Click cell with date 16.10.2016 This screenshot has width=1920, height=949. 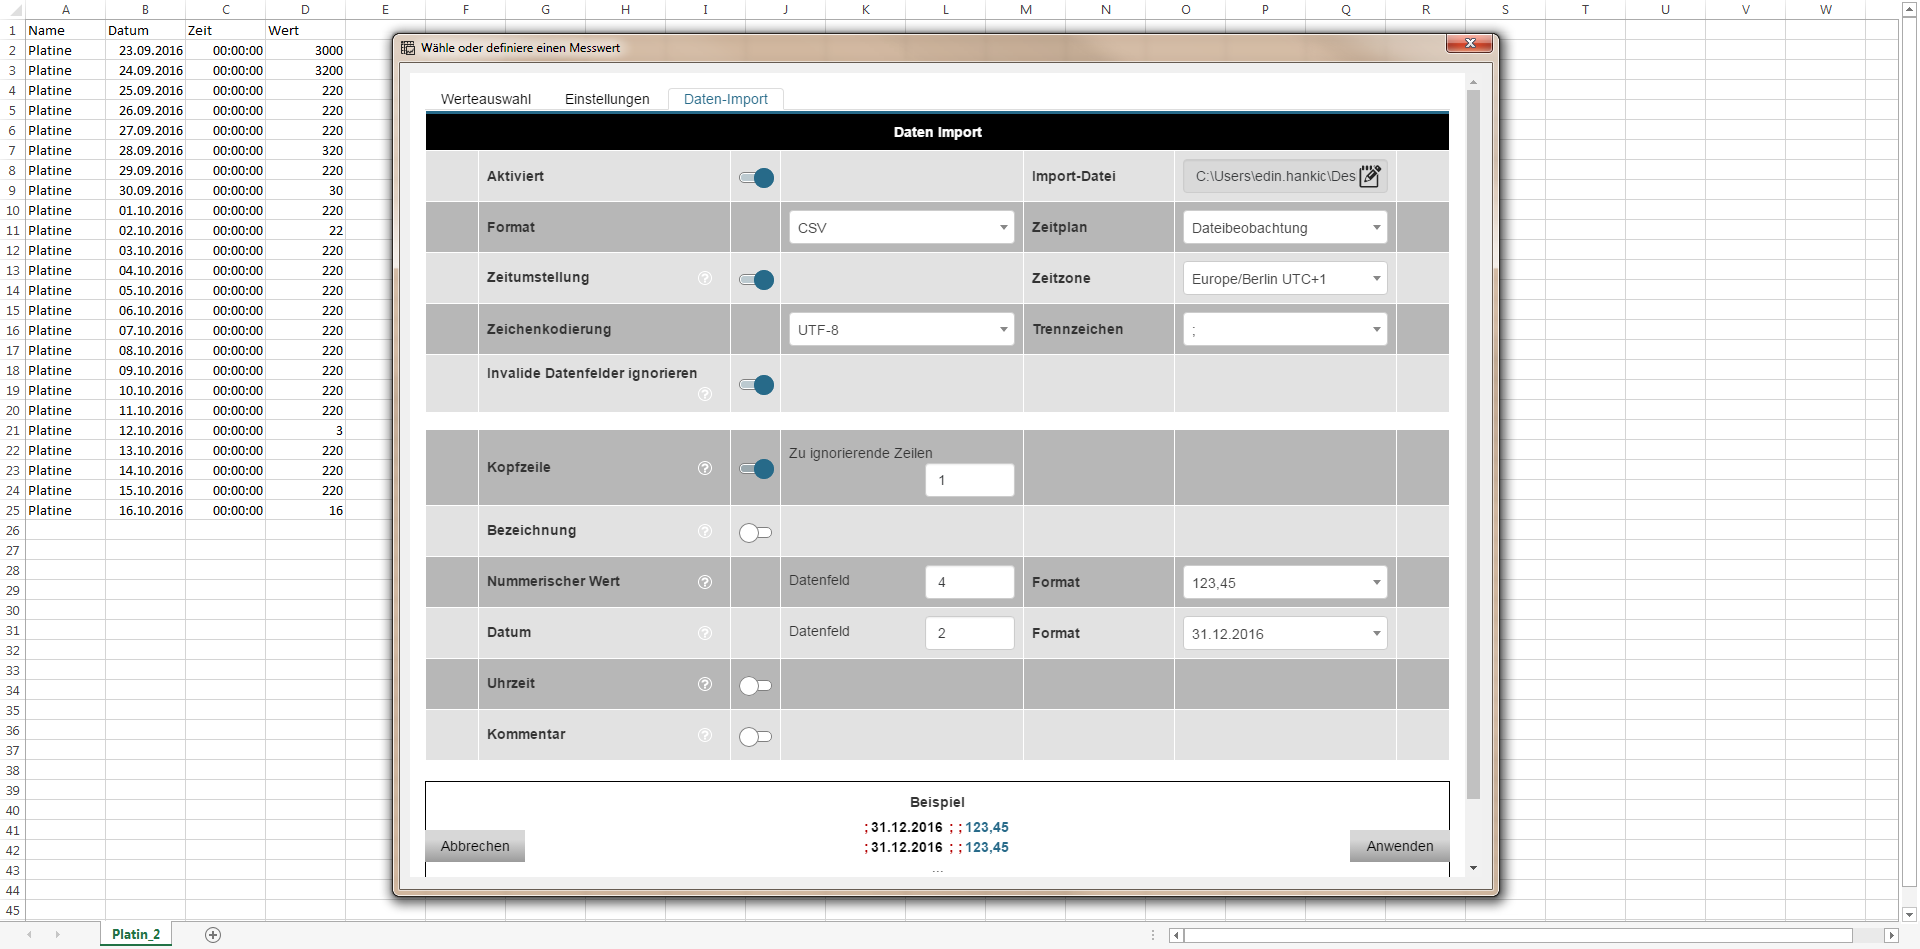(x=145, y=510)
